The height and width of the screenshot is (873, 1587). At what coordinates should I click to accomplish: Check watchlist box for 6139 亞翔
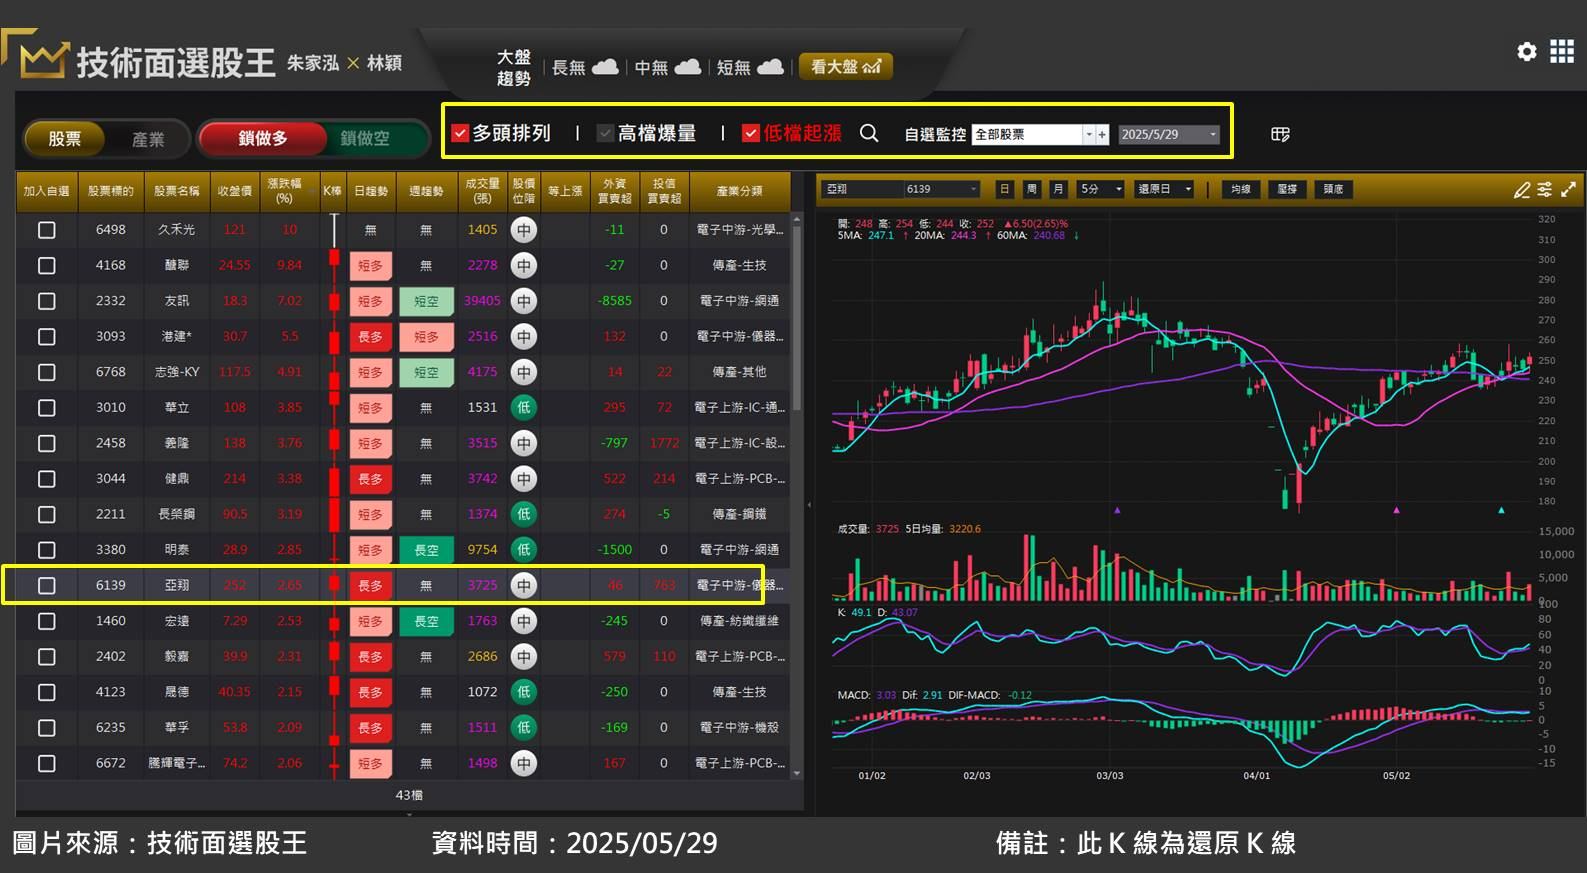(46, 586)
